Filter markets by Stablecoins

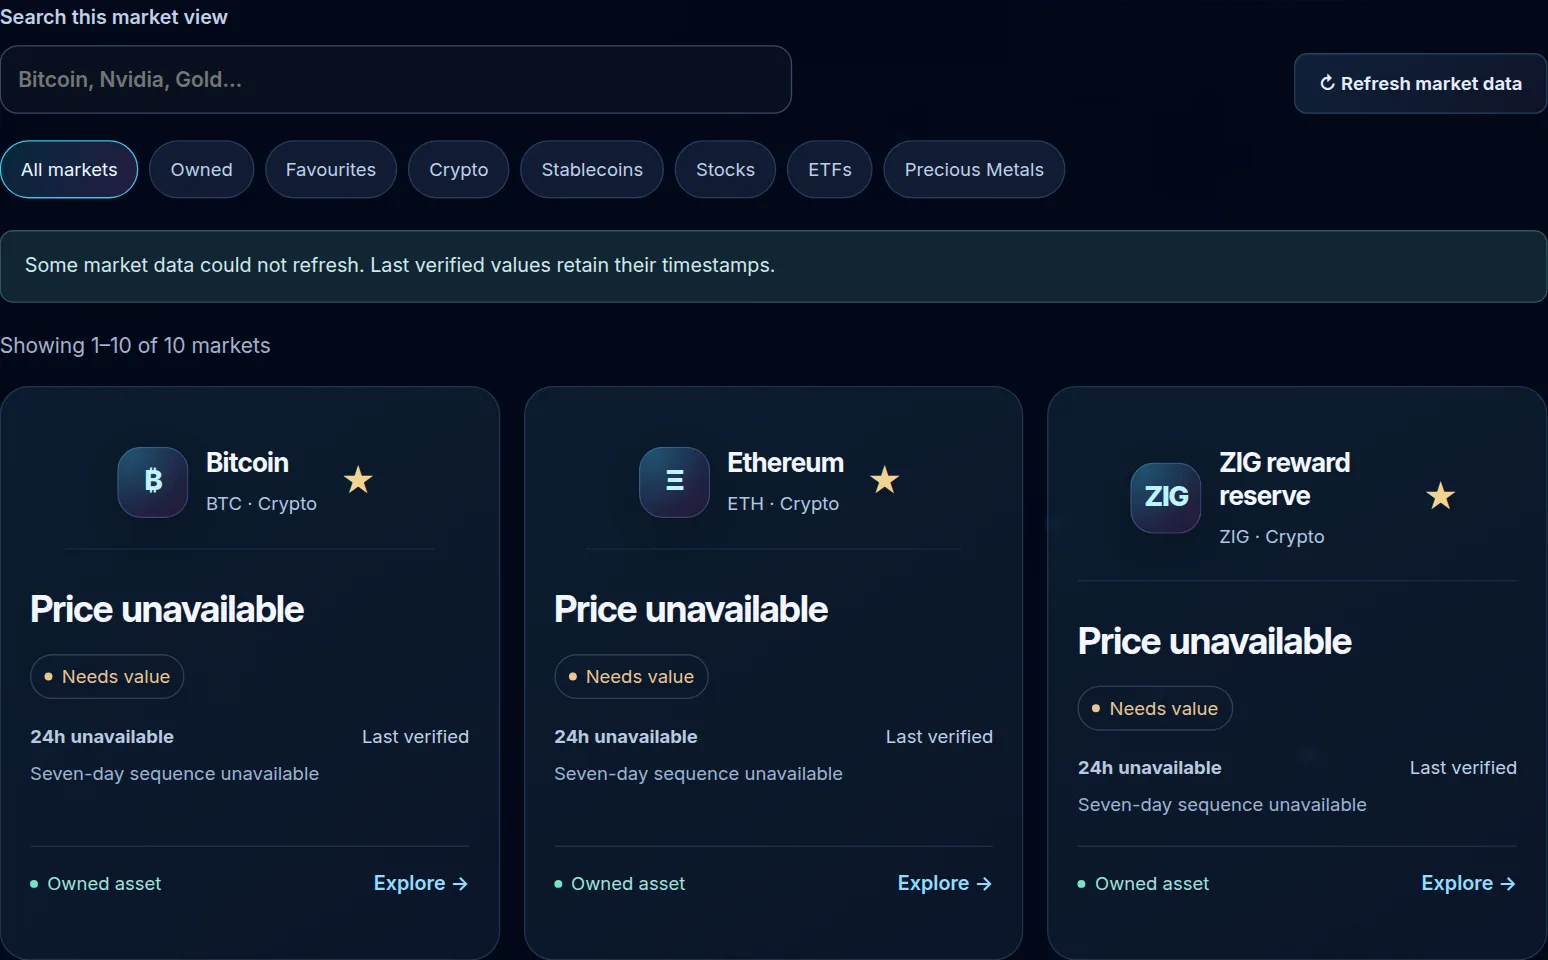(x=592, y=170)
